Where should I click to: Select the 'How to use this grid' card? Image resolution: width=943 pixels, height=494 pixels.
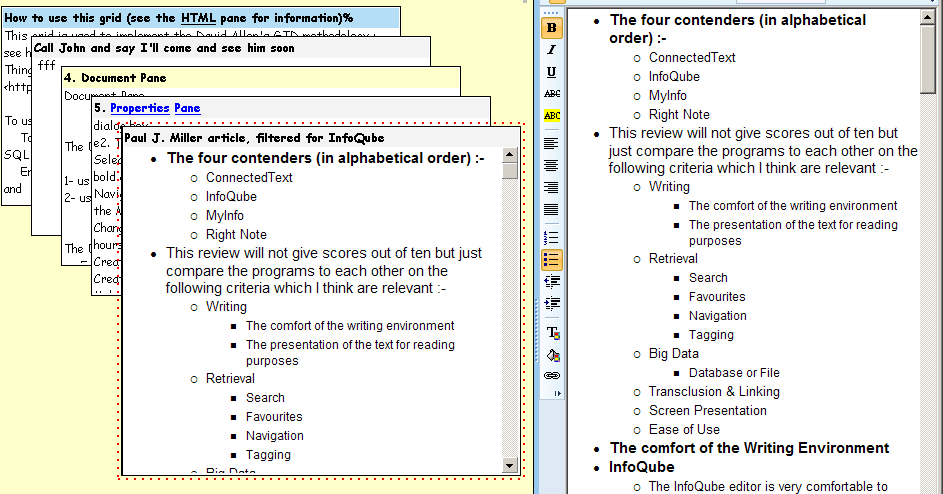pos(201,18)
